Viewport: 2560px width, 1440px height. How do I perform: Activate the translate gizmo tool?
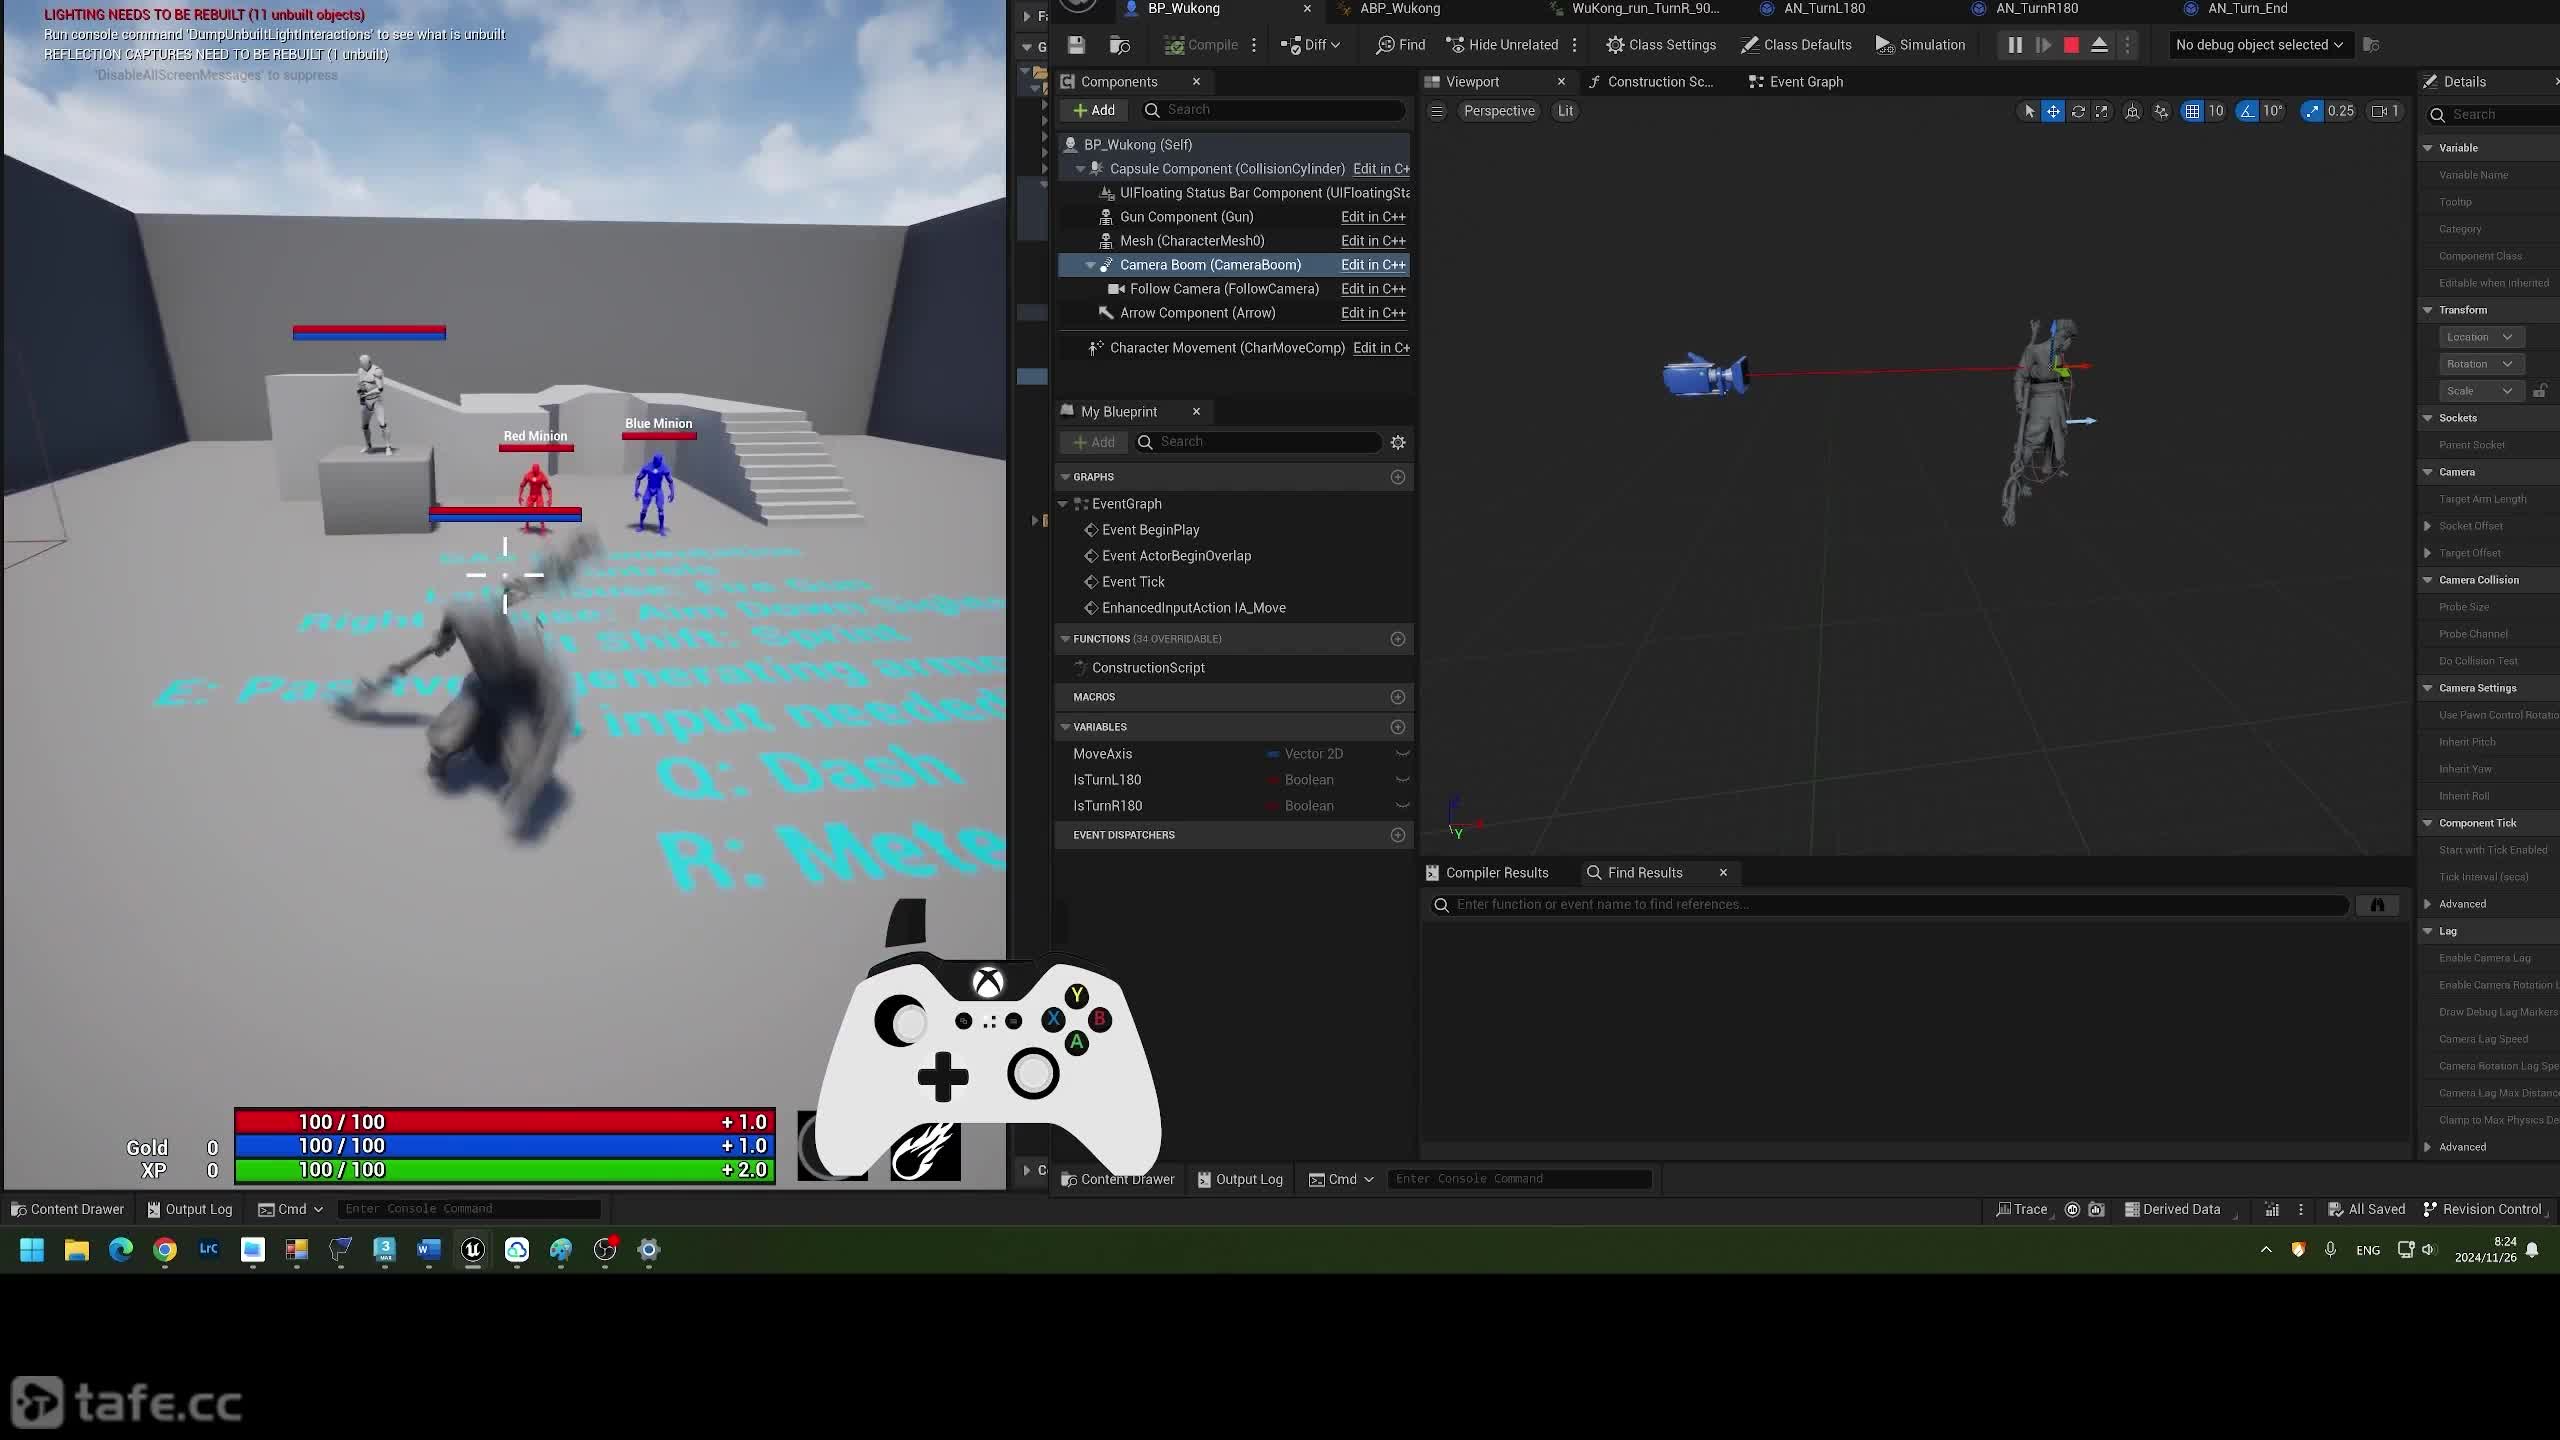pos(2053,111)
